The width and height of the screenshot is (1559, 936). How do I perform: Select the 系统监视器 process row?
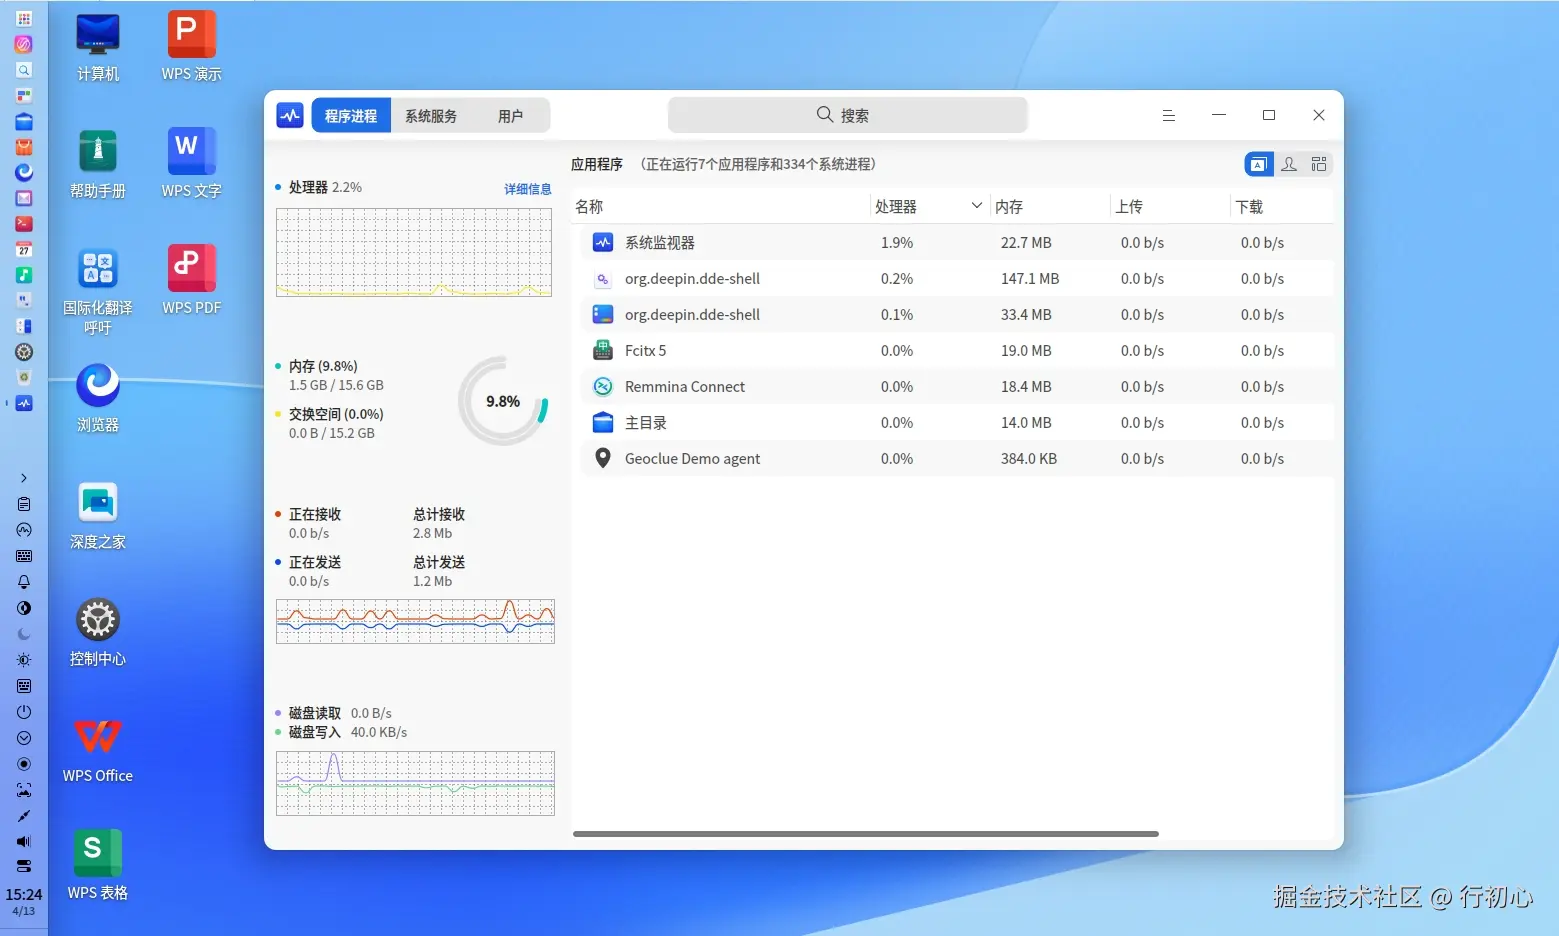click(957, 242)
